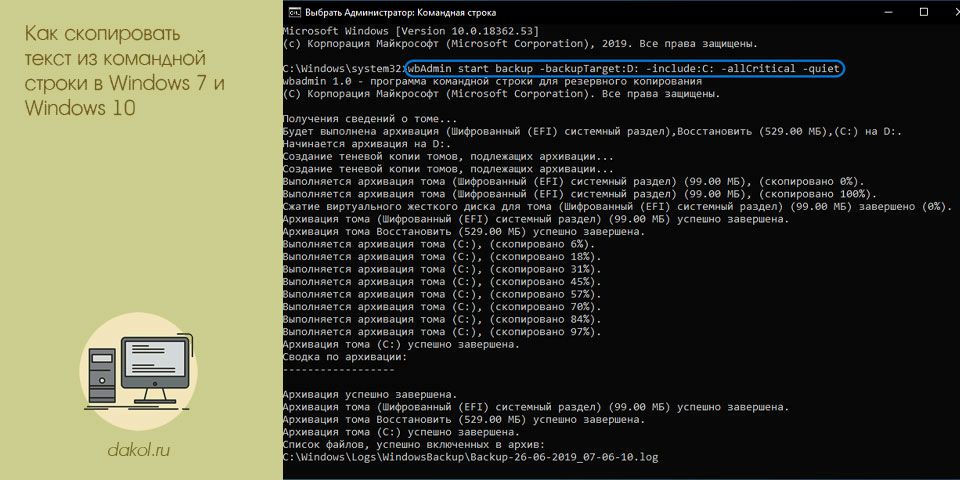960x480 pixels.
Task: Open the Command Prompt system menu icon
Action: (x=294, y=12)
